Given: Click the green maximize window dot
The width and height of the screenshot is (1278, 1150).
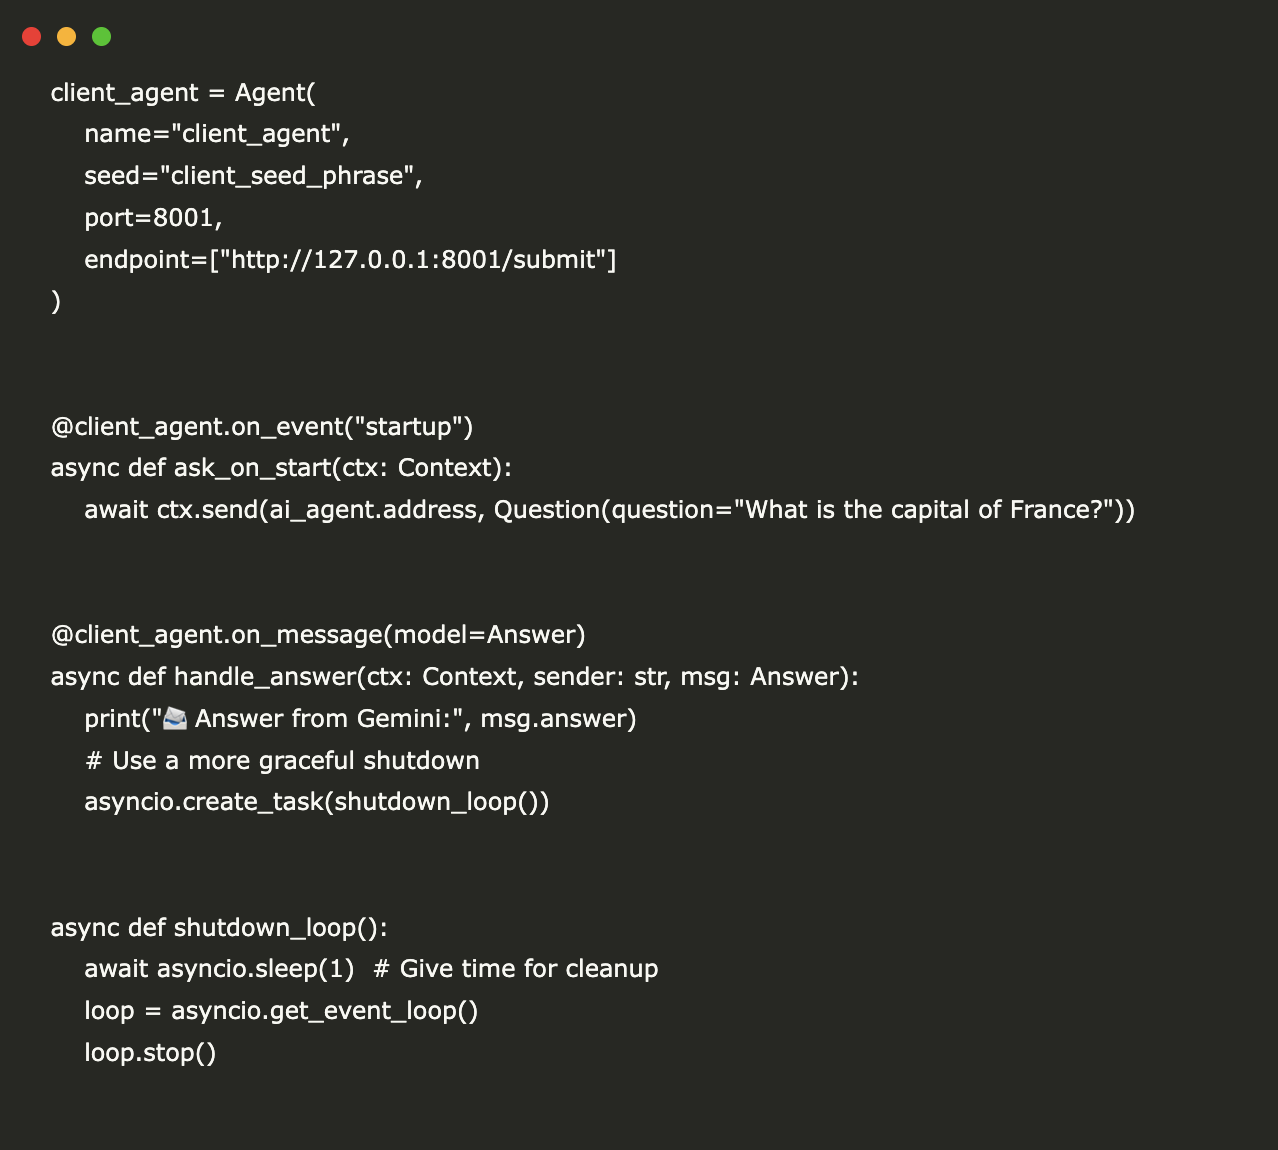Looking at the screenshot, I should click(101, 37).
